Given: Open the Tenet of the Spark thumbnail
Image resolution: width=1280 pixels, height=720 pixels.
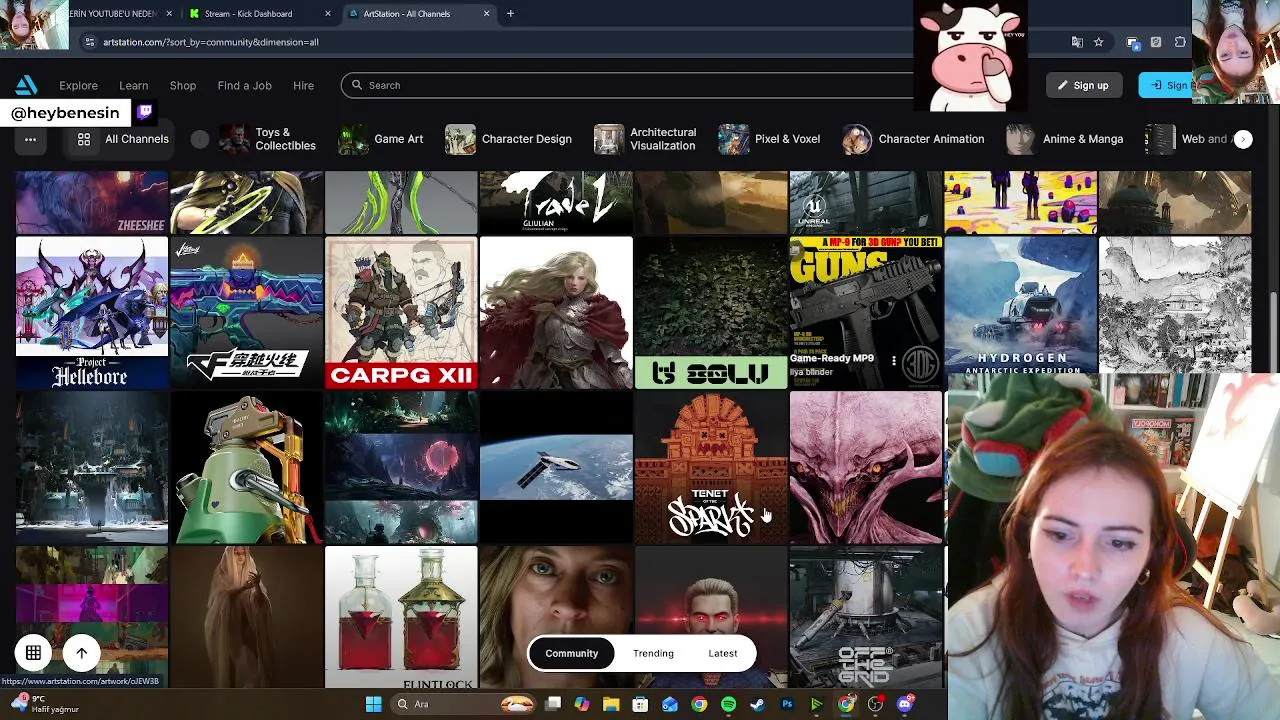Looking at the screenshot, I should click(x=711, y=467).
